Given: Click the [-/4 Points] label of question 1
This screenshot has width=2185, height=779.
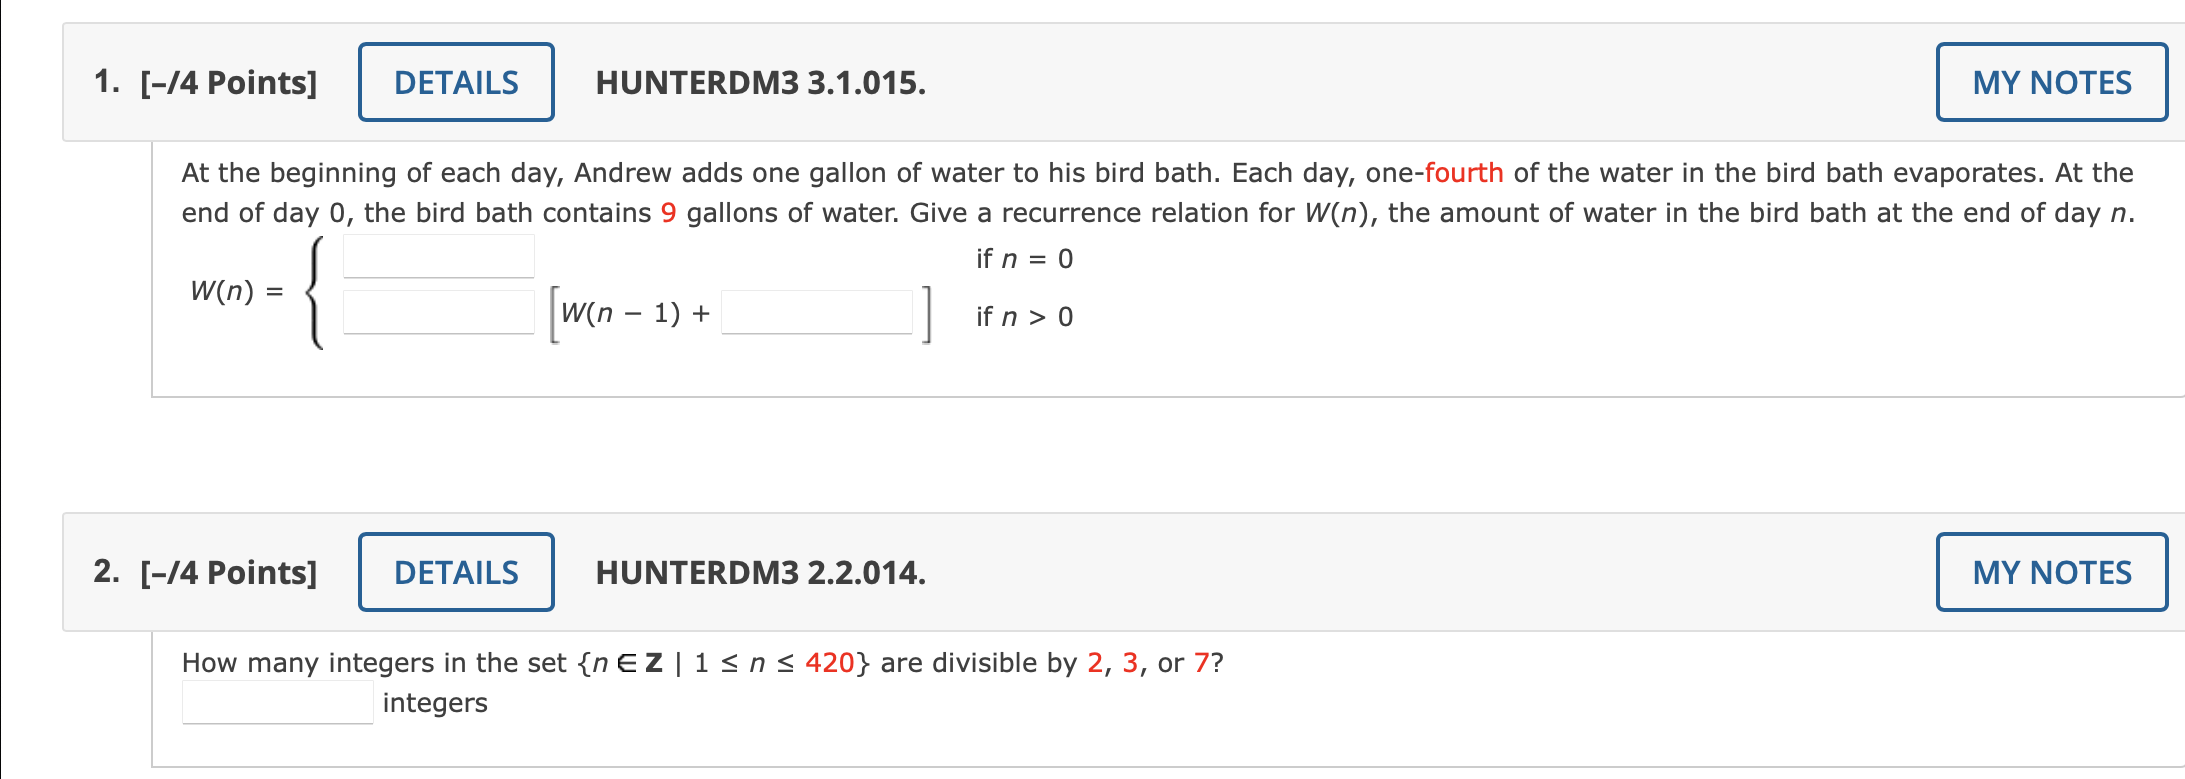Looking at the screenshot, I should point(227,82).
